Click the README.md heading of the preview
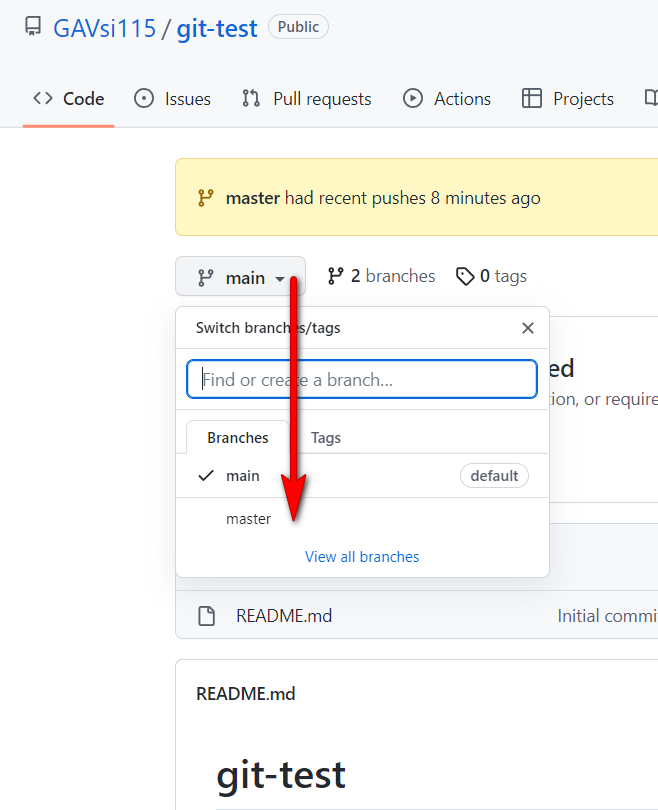Screen dimensions: 658x810 click(246, 694)
